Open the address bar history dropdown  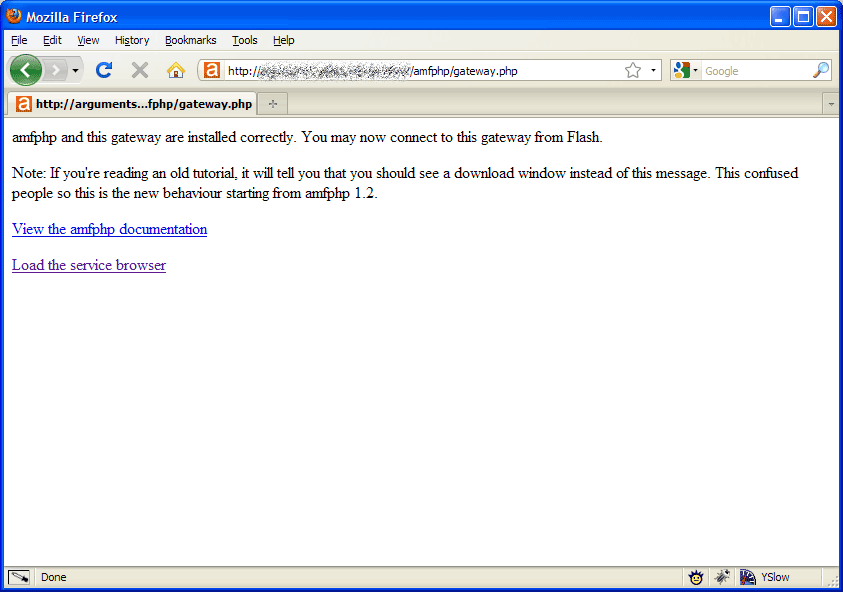[x=653, y=70]
